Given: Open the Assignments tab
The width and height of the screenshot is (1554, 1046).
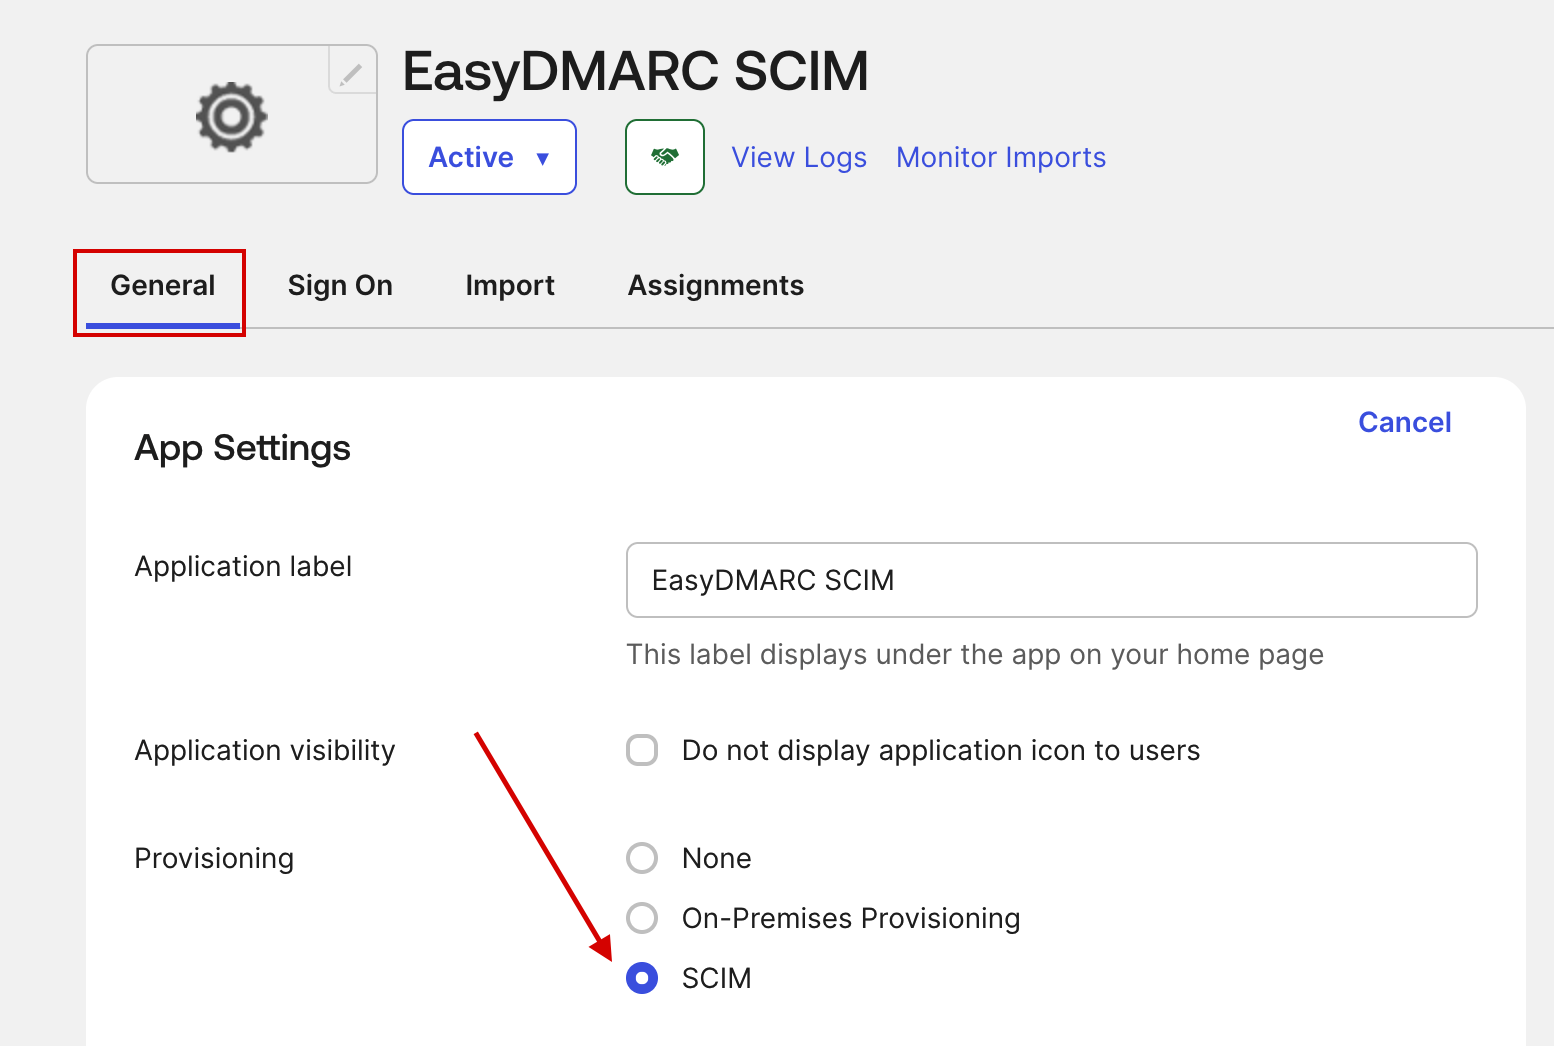Looking at the screenshot, I should 715,285.
